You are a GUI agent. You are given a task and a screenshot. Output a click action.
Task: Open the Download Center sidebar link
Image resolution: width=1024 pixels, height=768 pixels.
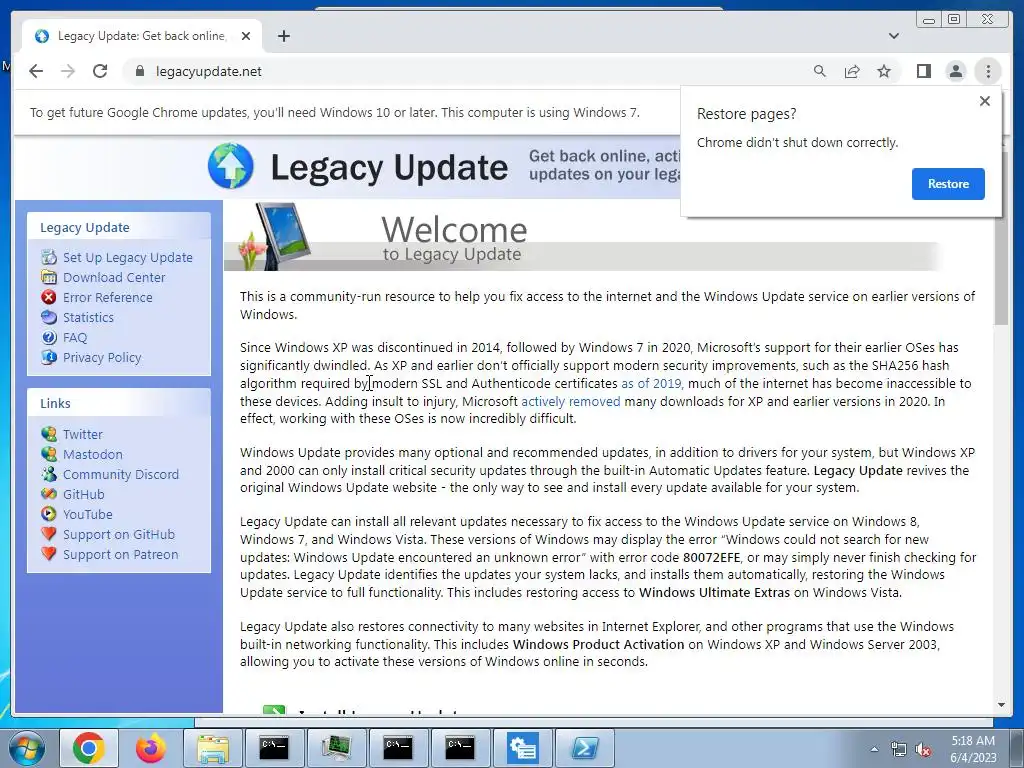coord(114,278)
